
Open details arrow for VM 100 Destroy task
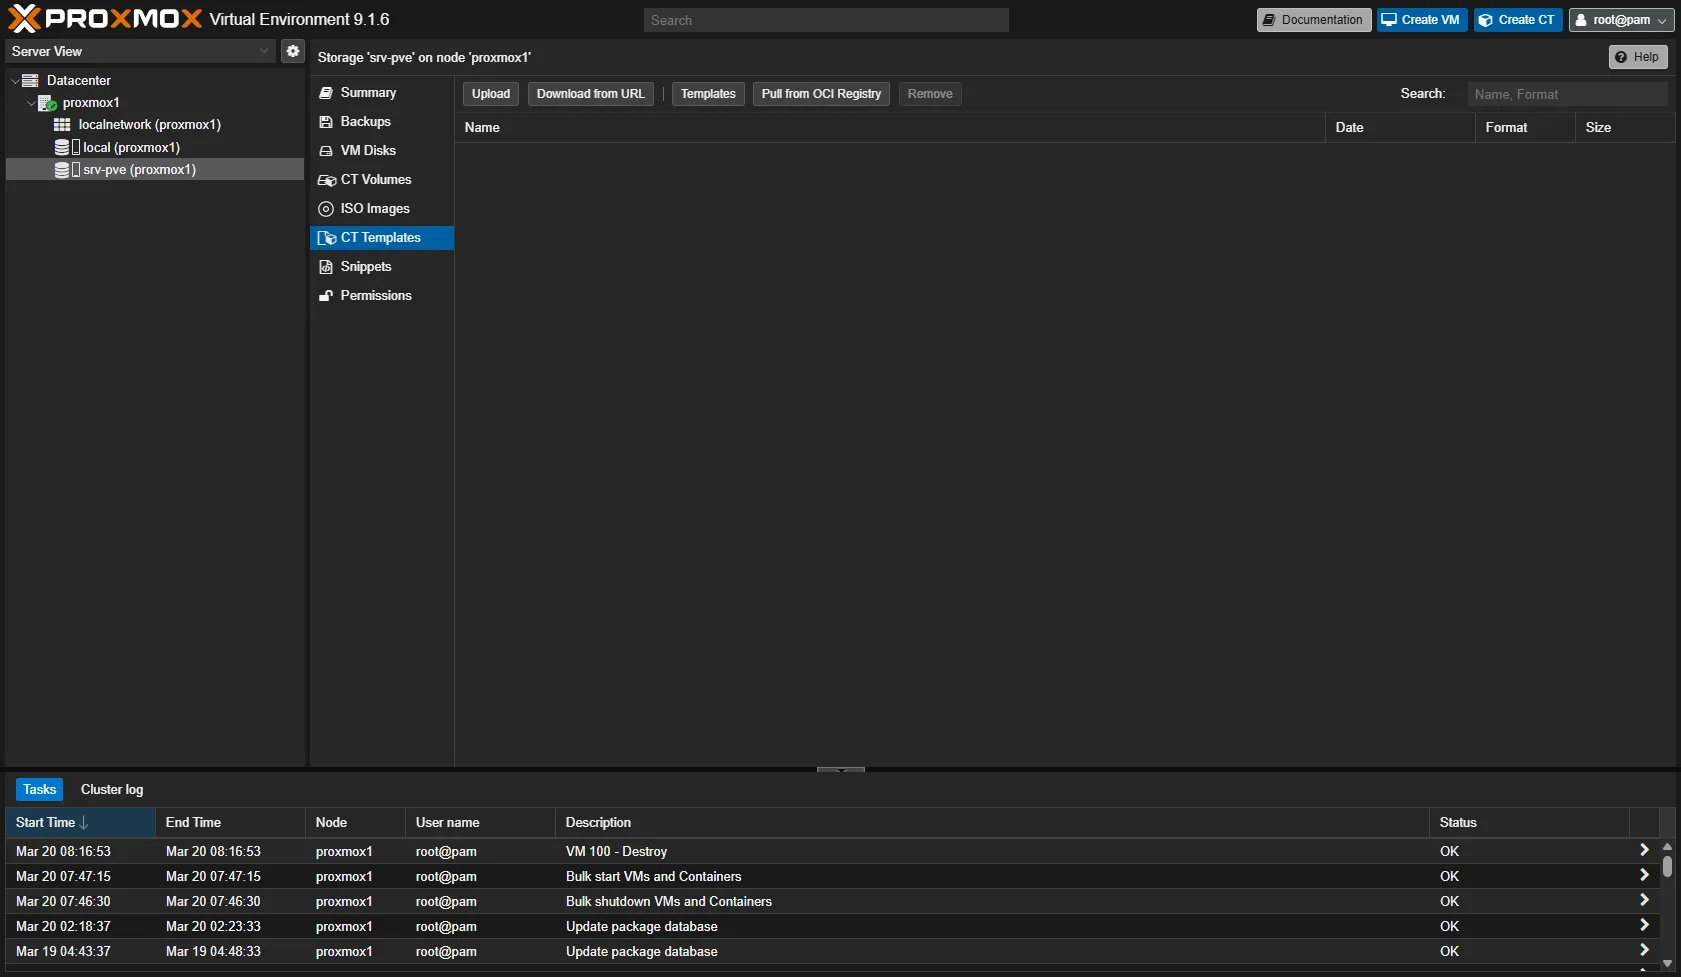pos(1643,850)
